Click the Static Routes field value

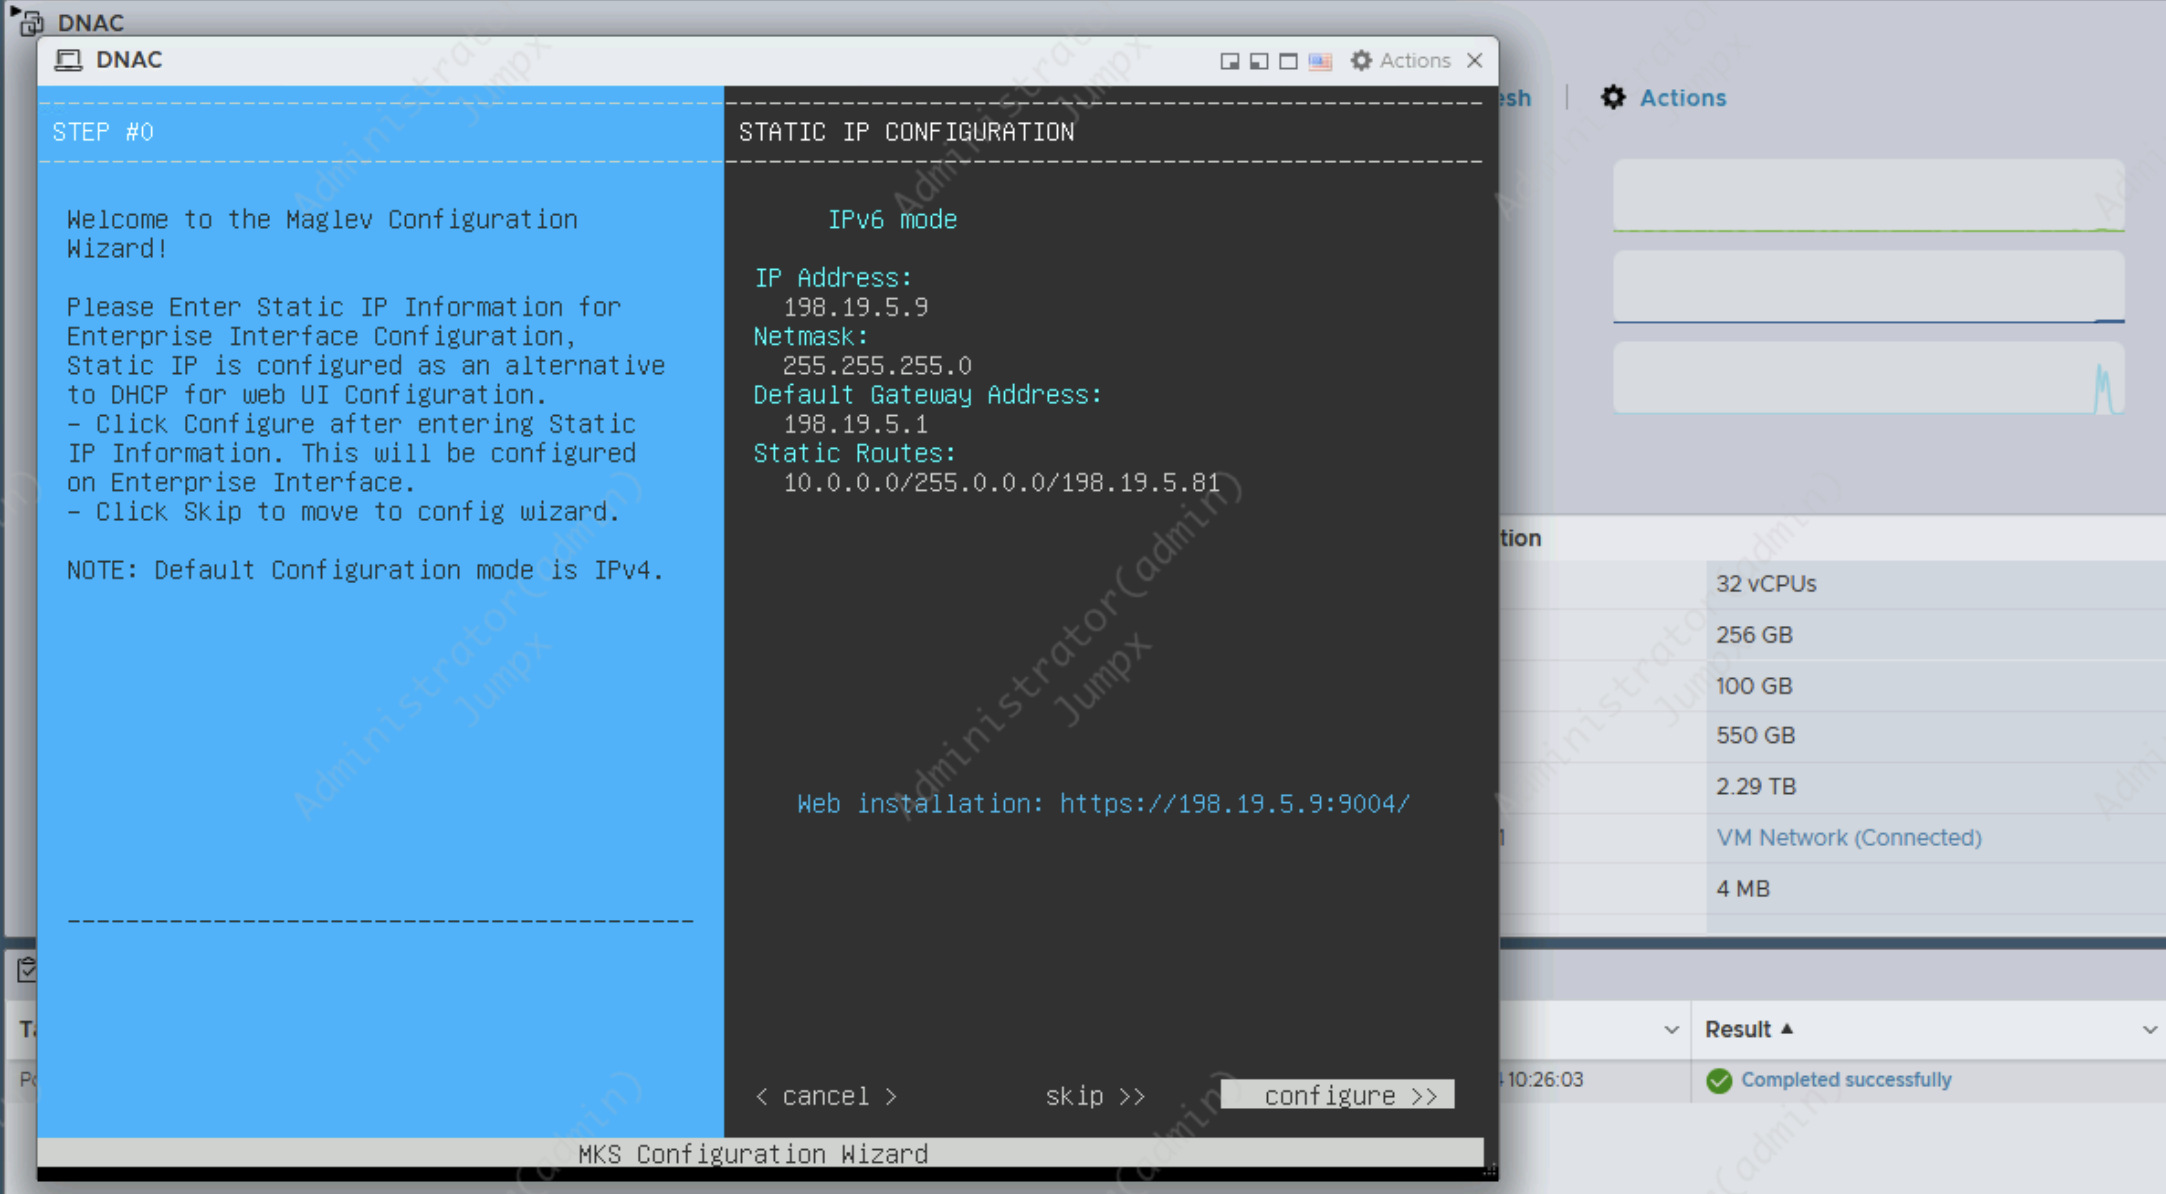(1000, 483)
